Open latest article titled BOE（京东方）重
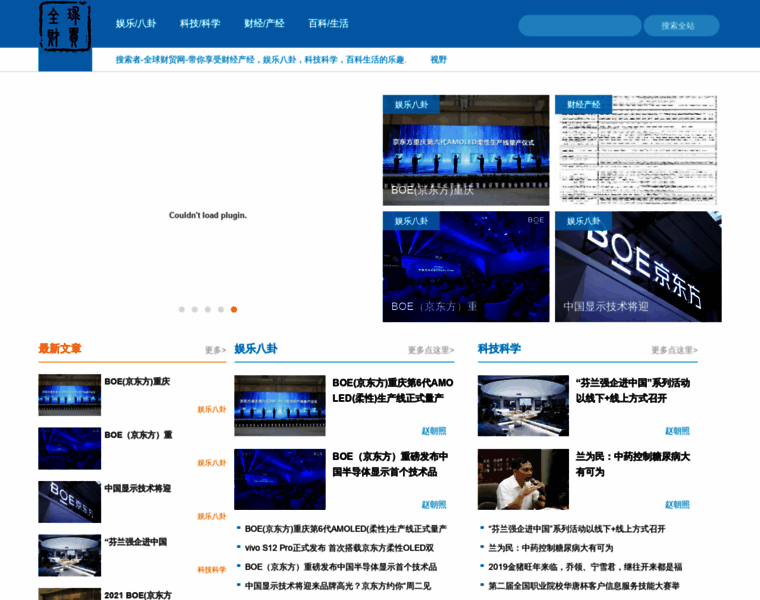Viewport: 760px width, 600px height. [x=138, y=435]
